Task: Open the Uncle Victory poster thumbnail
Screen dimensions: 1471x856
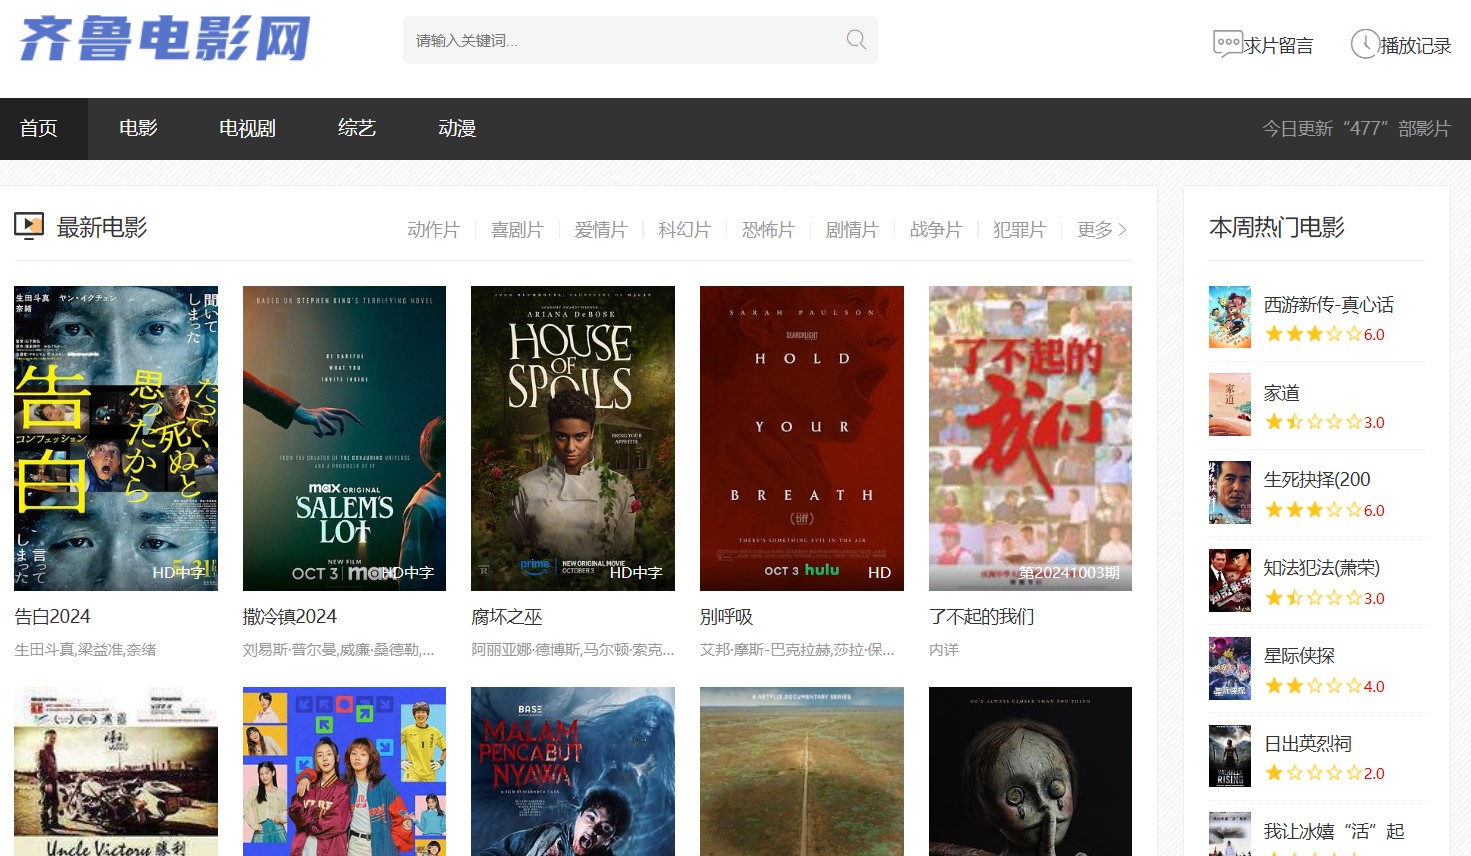Action: pyautogui.click(x=116, y=771)
